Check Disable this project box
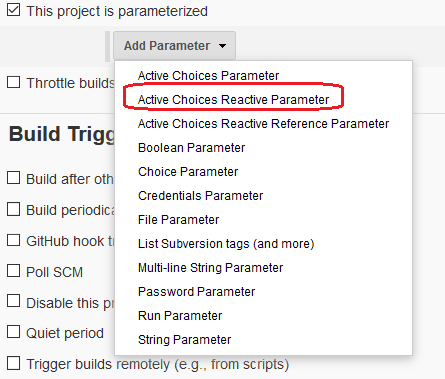The image size is (445, 379). 13,301
